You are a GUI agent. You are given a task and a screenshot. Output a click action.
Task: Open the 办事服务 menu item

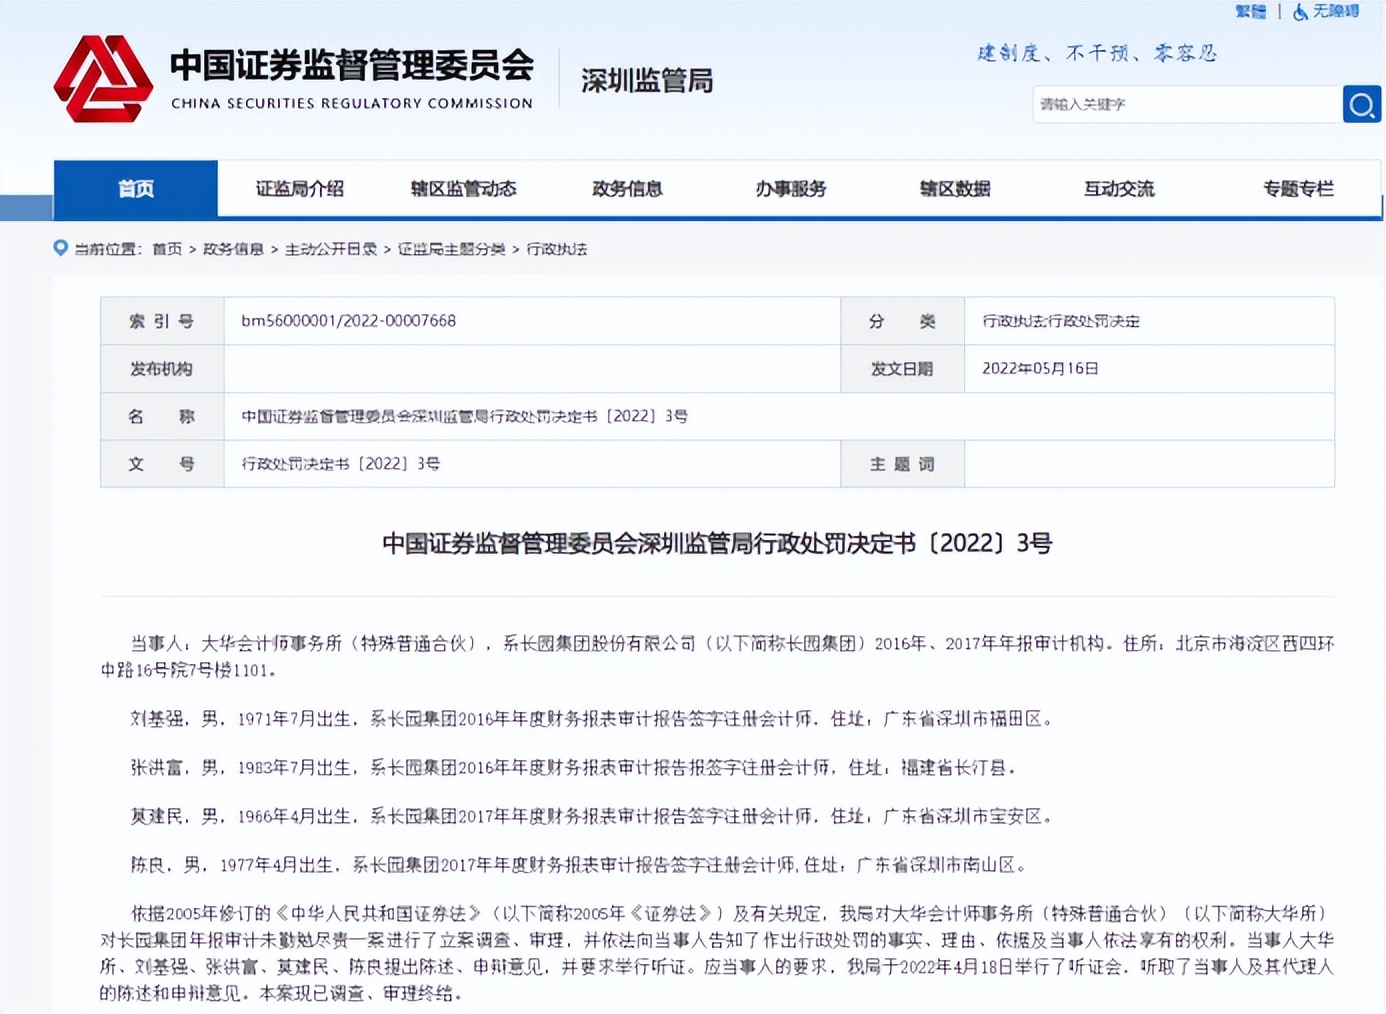tap(791, 188)
